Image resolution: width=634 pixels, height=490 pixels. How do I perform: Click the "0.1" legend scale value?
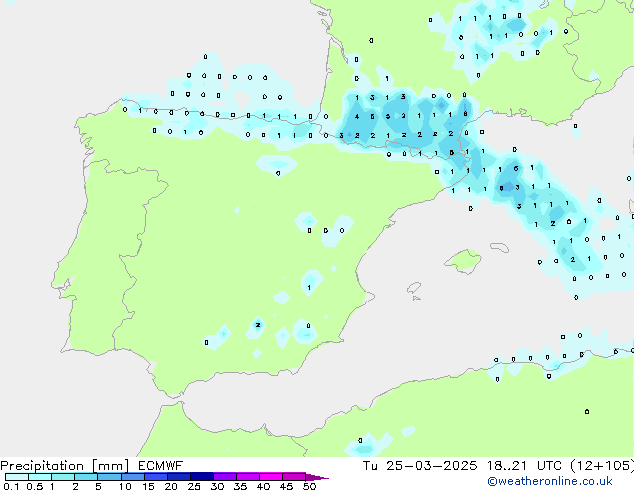[11, 486]
